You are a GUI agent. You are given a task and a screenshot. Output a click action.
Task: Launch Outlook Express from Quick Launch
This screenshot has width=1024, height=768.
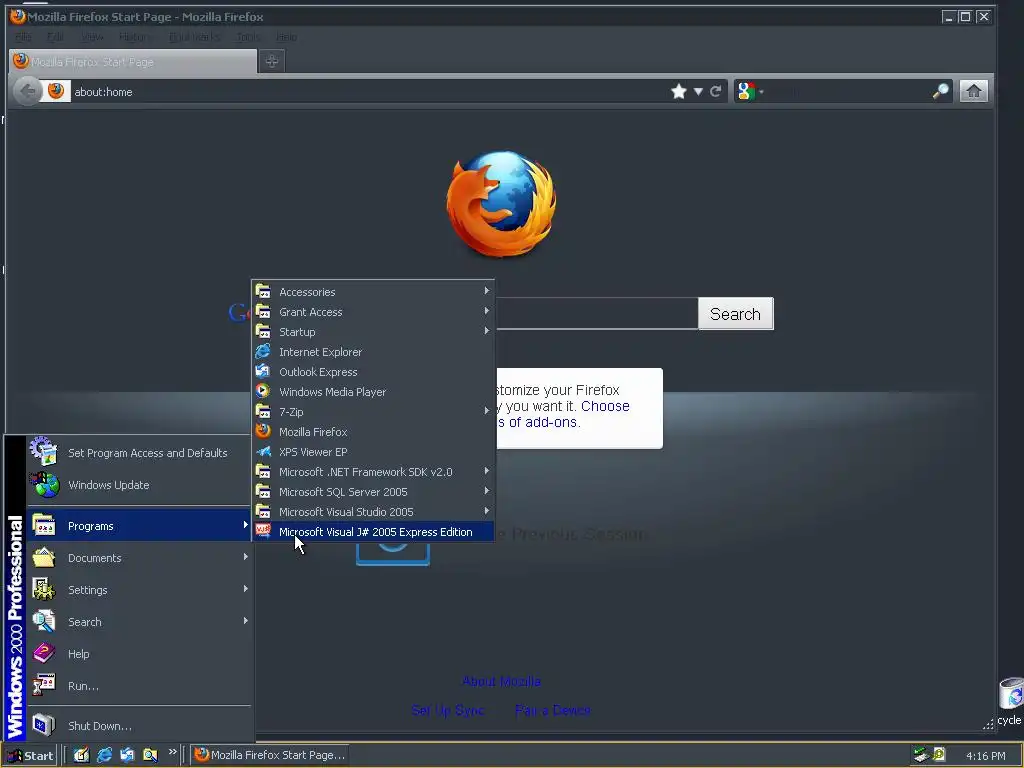click(127, 755)
